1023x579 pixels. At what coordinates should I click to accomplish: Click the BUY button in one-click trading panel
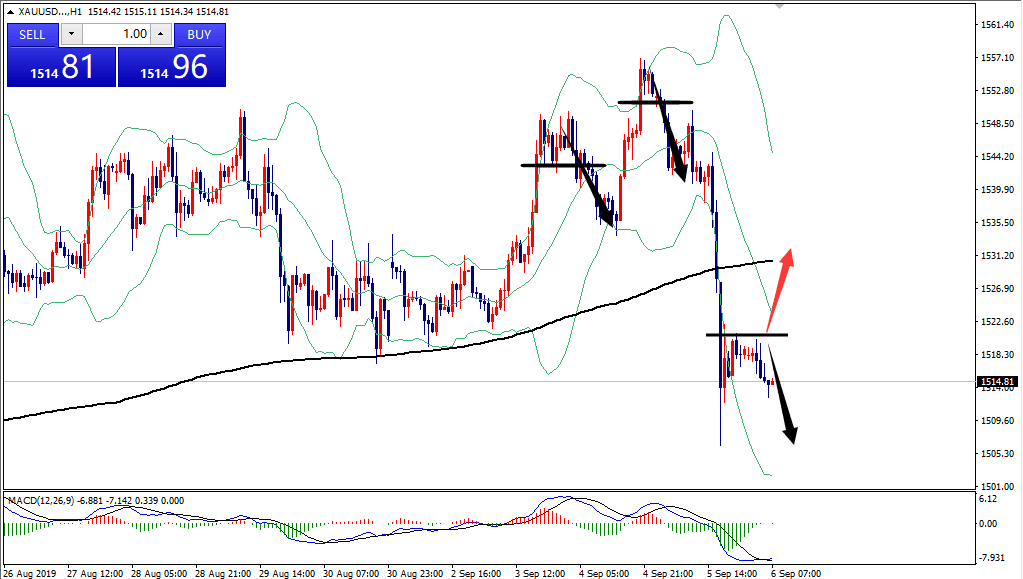pos(200,35)
